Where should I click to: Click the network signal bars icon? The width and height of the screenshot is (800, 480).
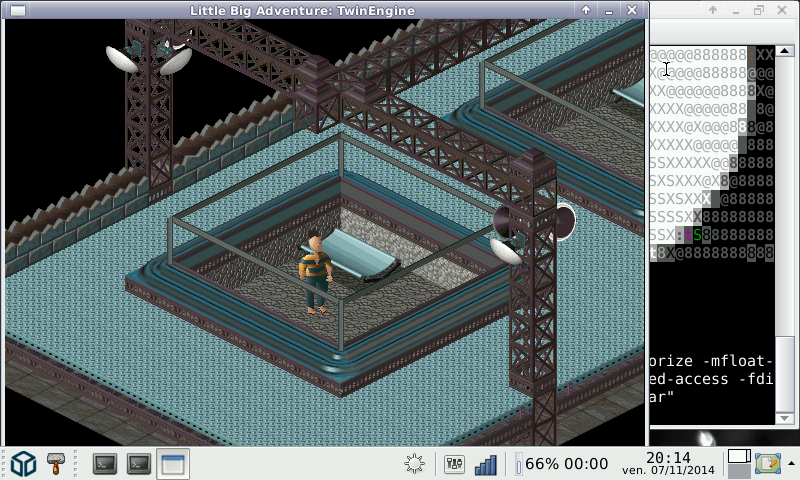click(x=486, y=464)
